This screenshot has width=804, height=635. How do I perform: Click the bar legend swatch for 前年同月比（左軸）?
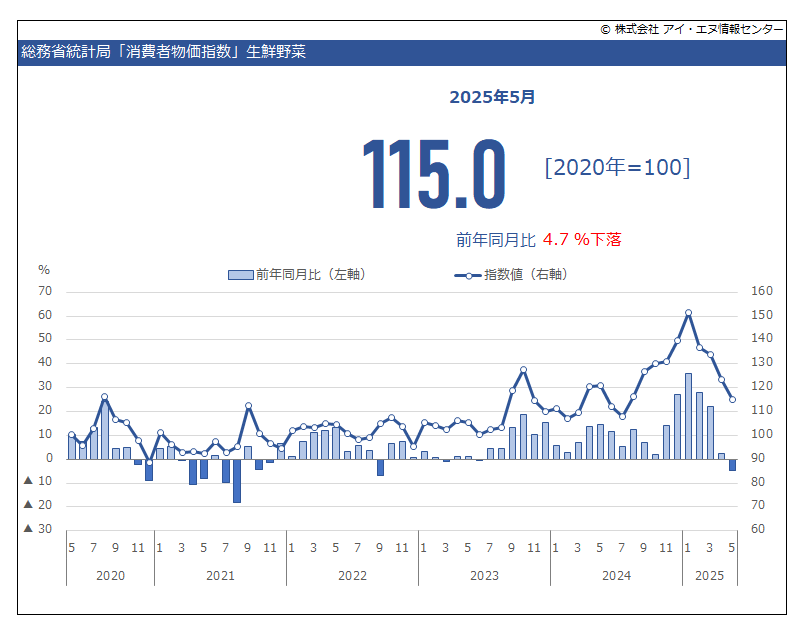point(240,275)
